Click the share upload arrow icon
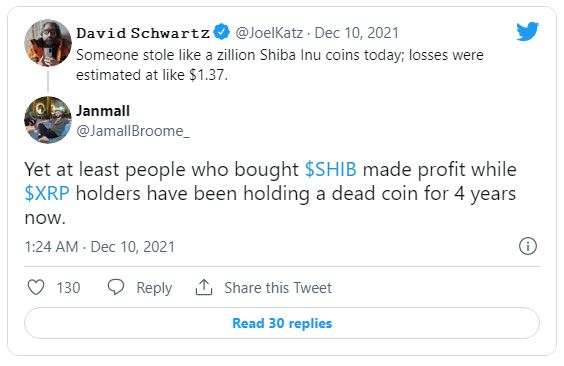564x366 pixels. [204, 287]
